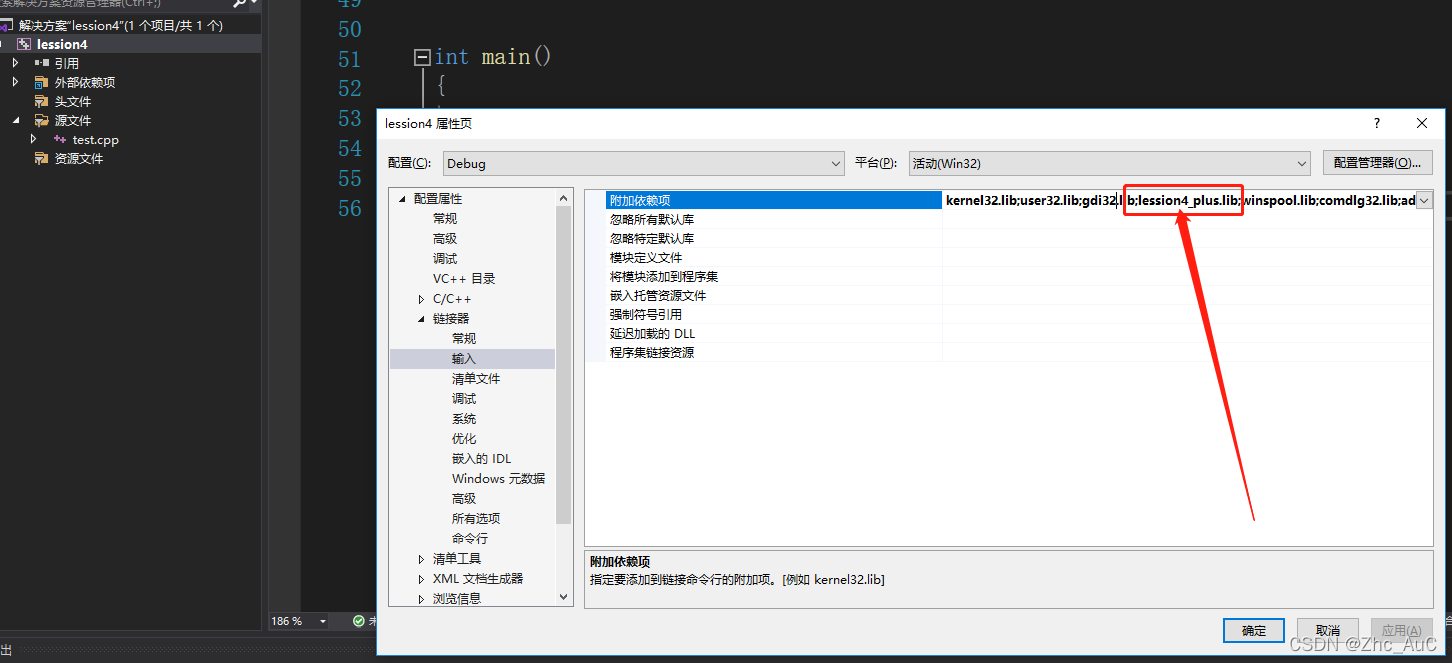
Task: Click the 应用(A) button
Action: (1401, 630)
